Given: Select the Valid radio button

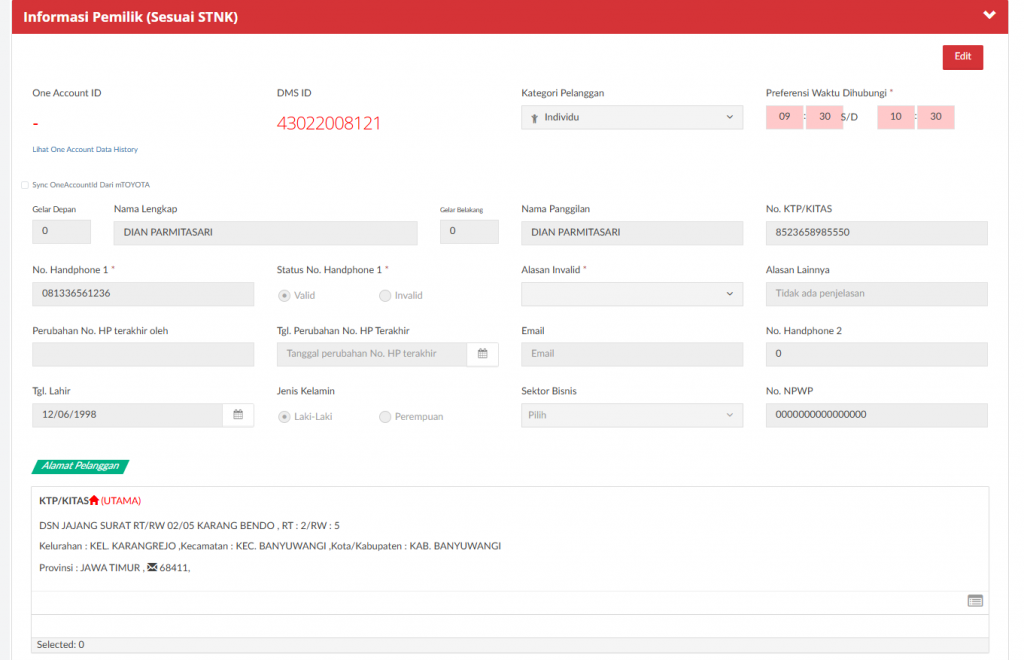Looking at the screenshot, I should [285, 295].
